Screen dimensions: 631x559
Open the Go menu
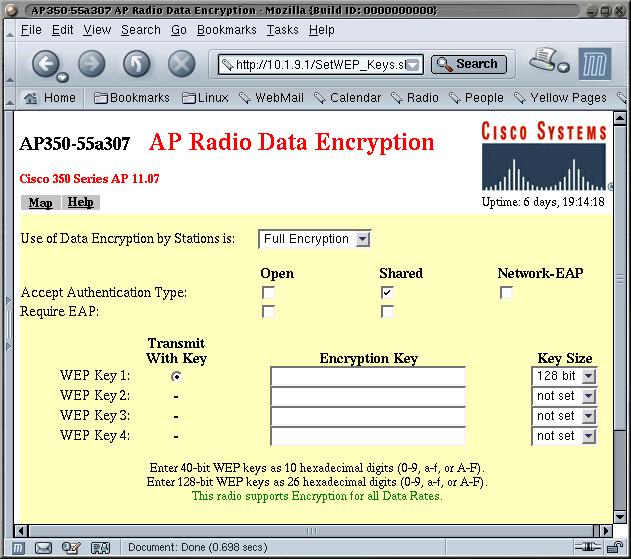tap(179, 30)
